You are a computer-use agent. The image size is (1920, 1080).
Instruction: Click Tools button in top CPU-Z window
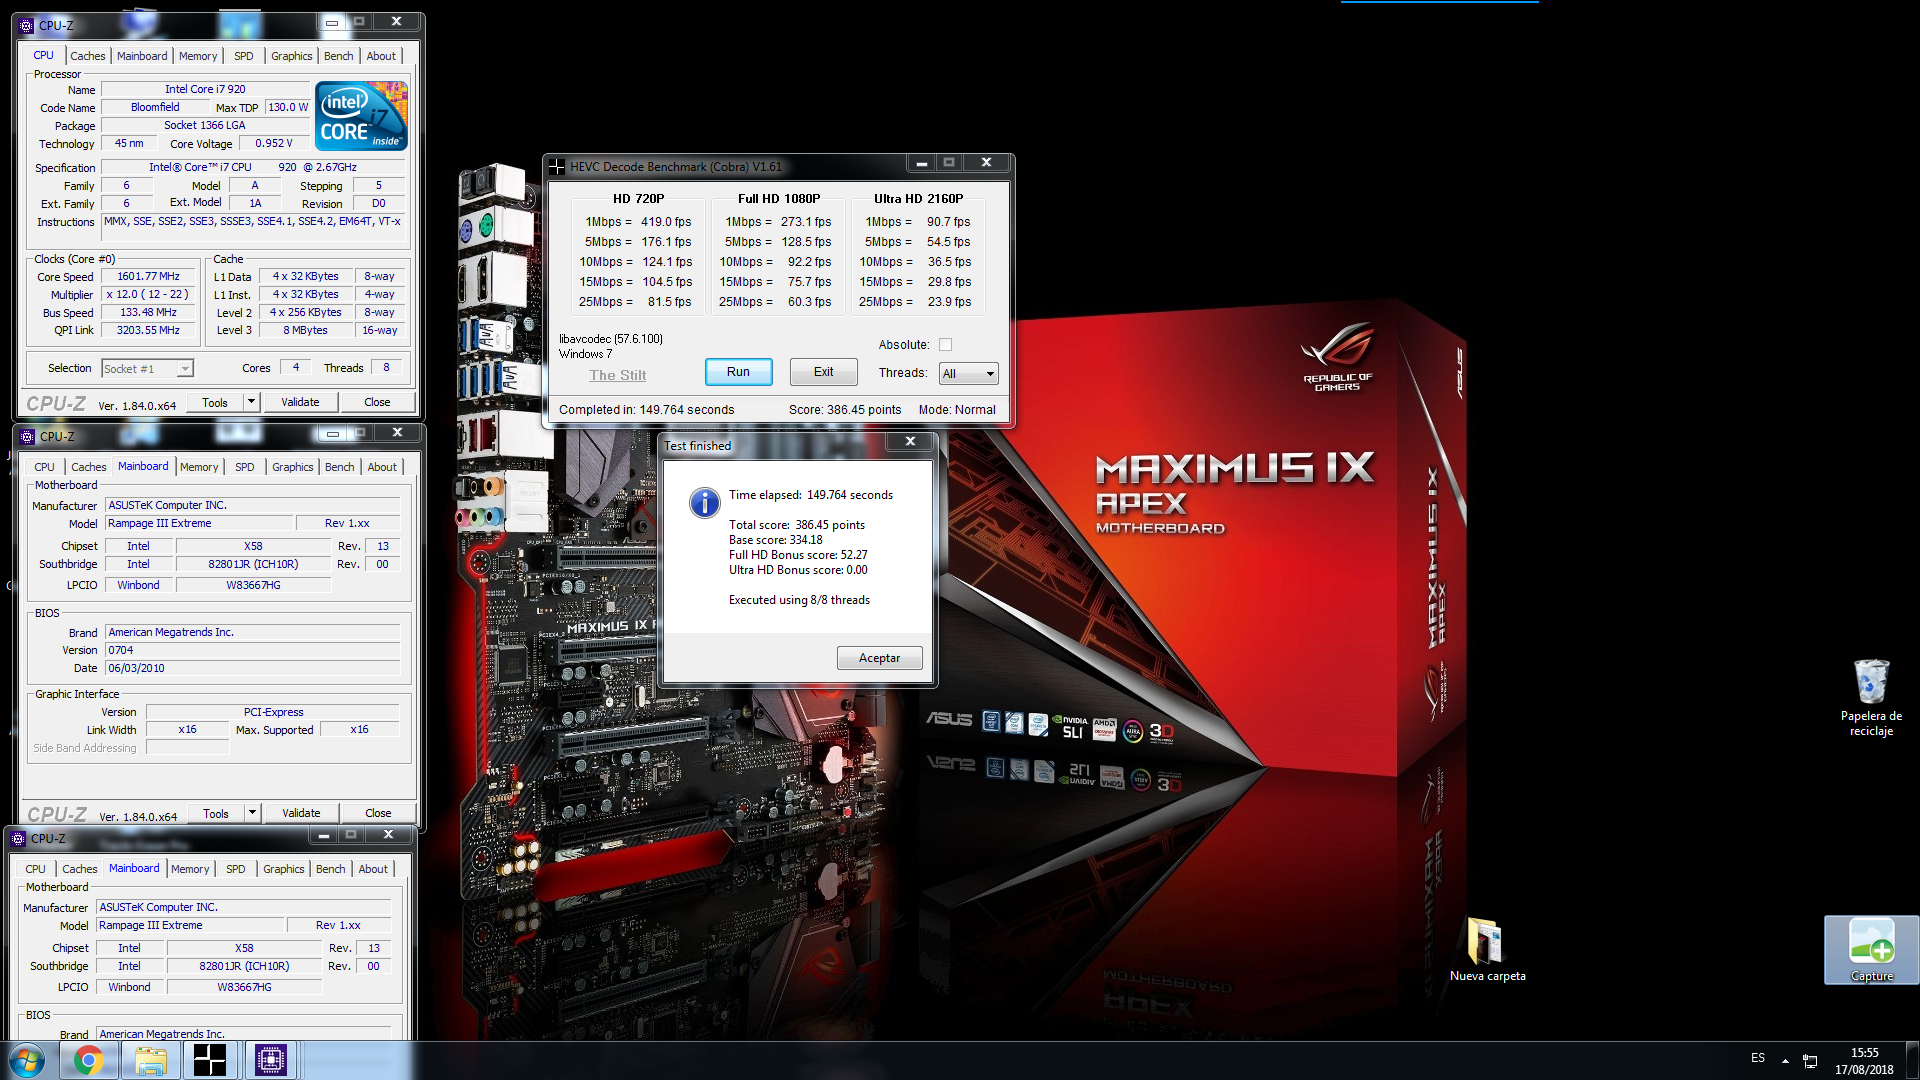point(215,402)
